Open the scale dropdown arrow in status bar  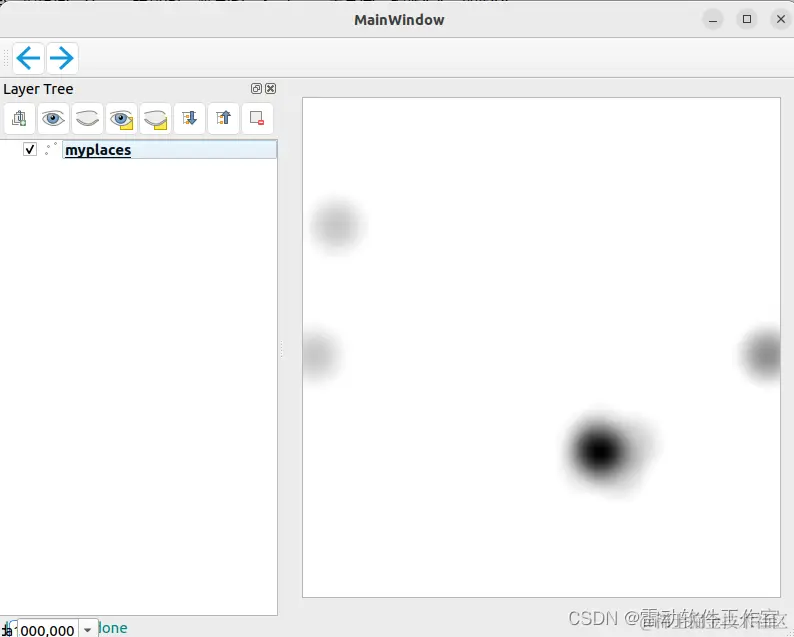(88, 630)
